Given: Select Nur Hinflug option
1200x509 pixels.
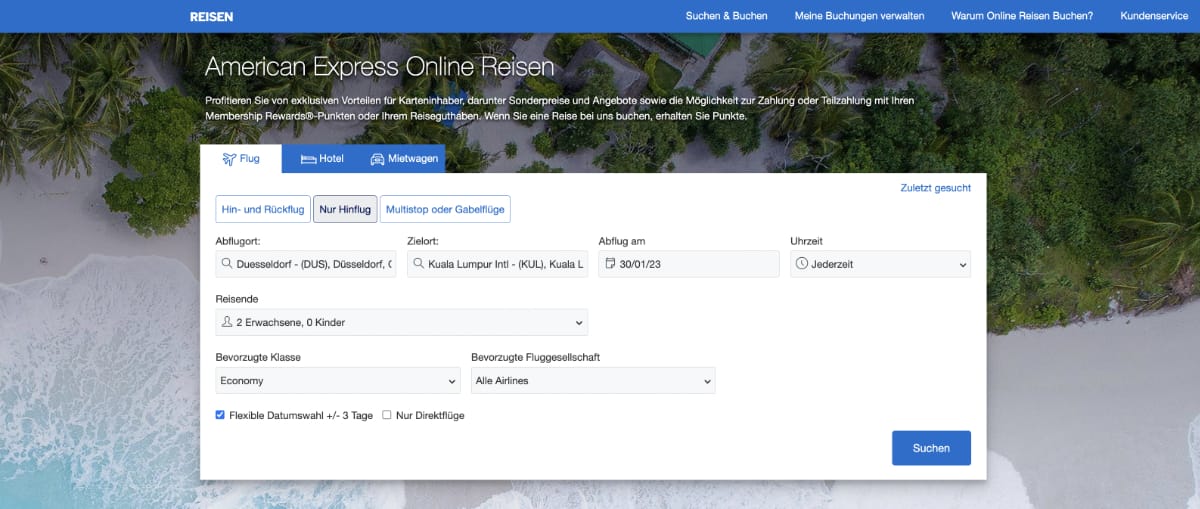Looking at the screenshot, I should pyautogui.click(x=345, y=209).
